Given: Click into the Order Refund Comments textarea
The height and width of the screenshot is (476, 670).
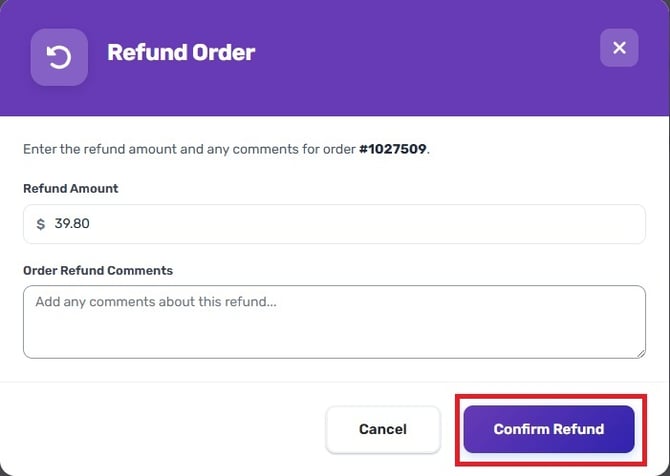Looking at the screenshot, I should click(x=334, y=322).
